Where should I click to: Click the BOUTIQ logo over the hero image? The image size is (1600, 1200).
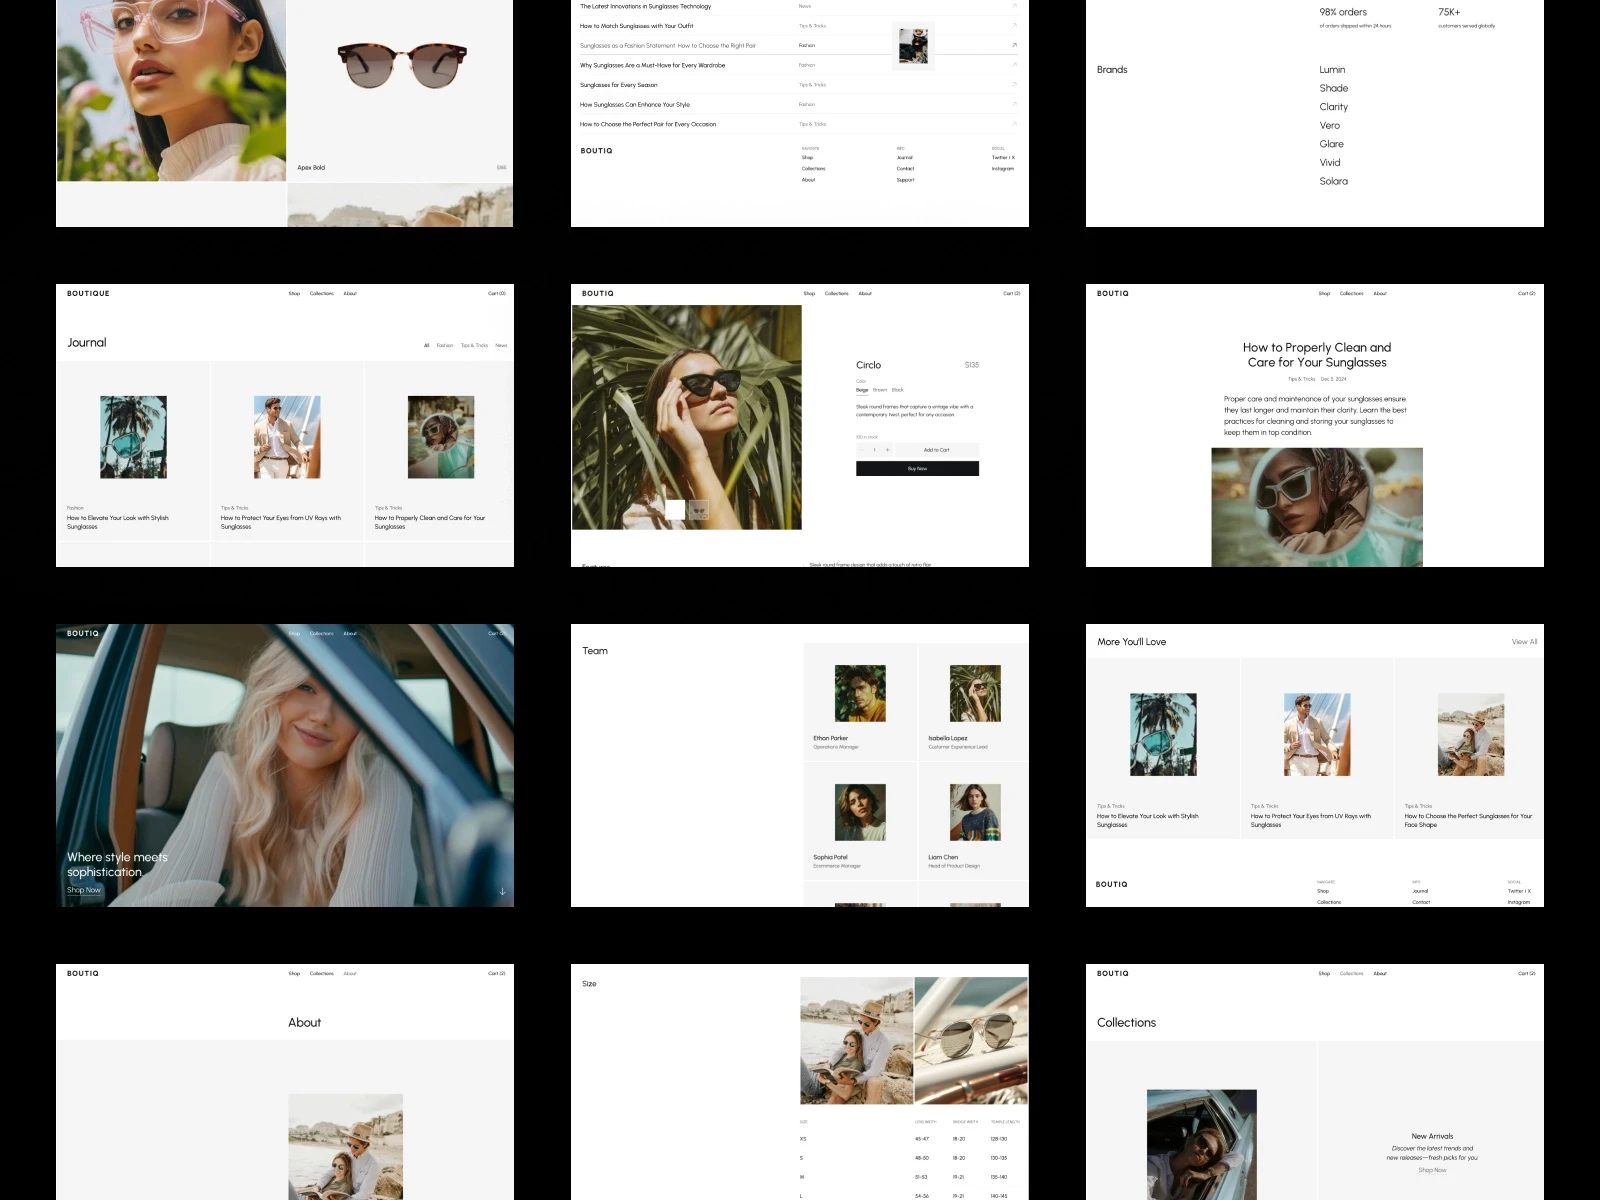83,633
